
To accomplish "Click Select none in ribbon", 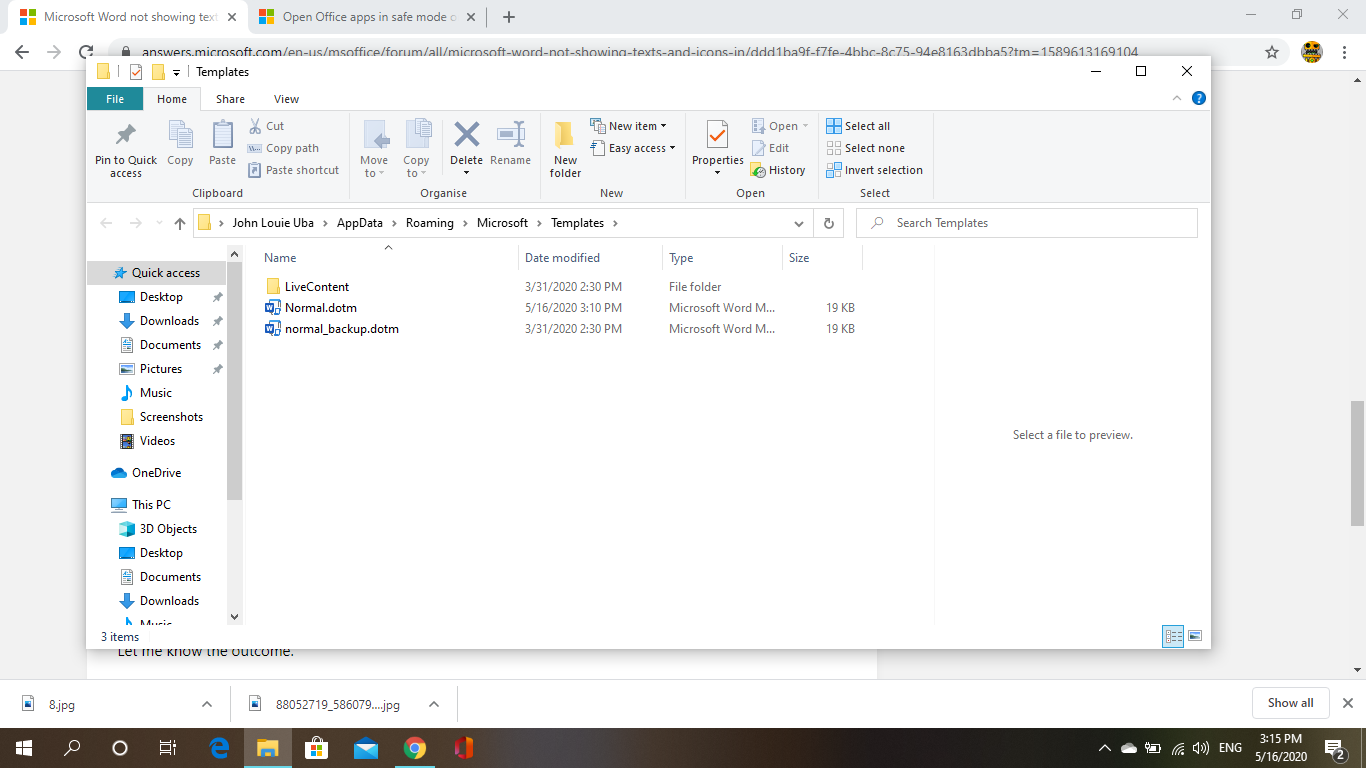I will tap(866, 148).
